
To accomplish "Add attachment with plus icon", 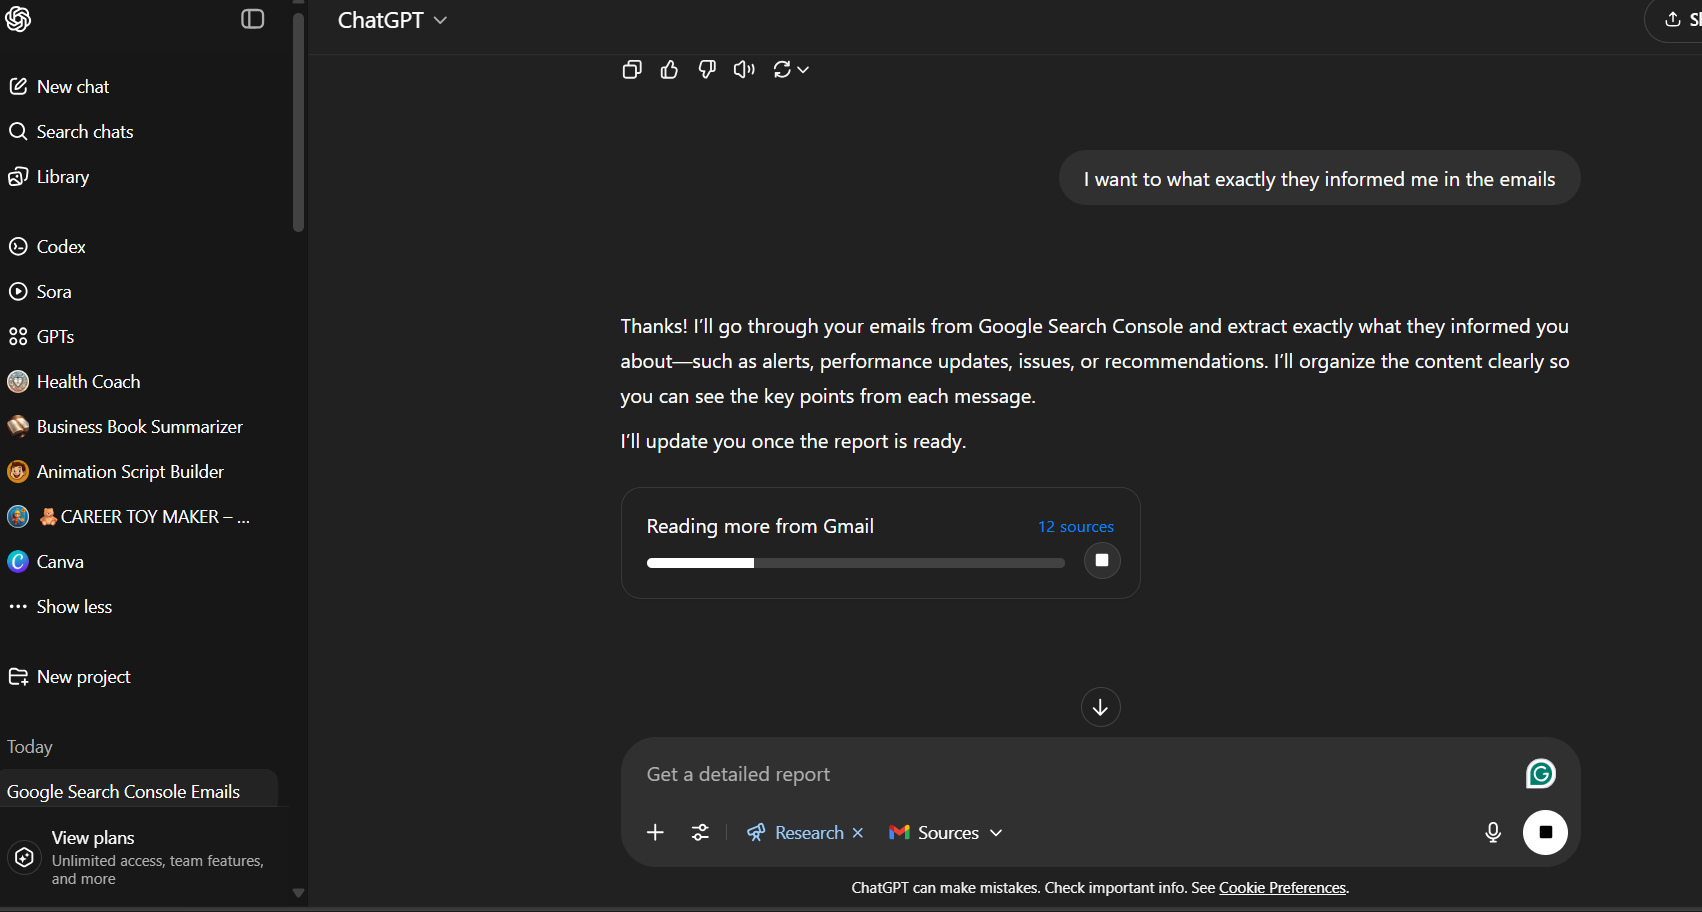I will click(x=655, y=832).
